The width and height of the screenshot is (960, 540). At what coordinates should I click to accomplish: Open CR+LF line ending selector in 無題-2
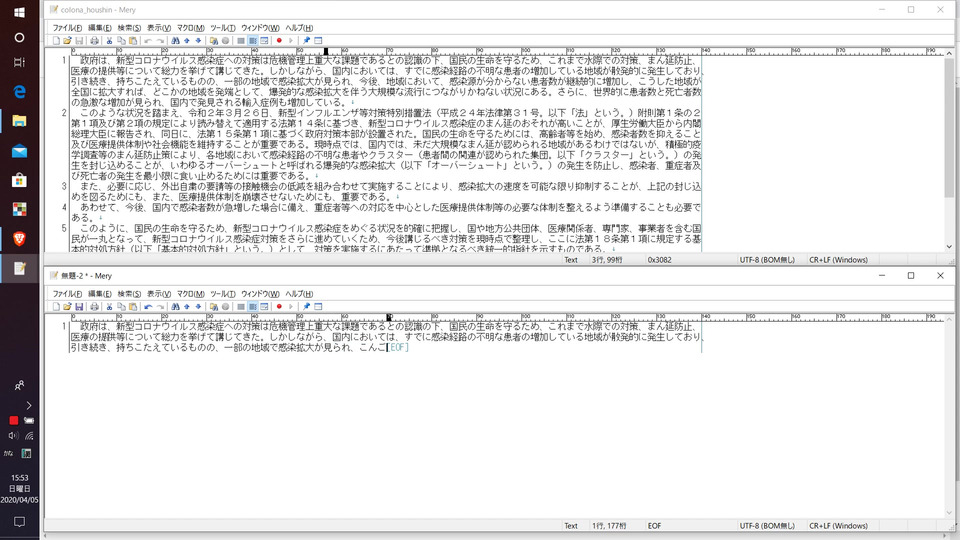(x=838, y=526)
